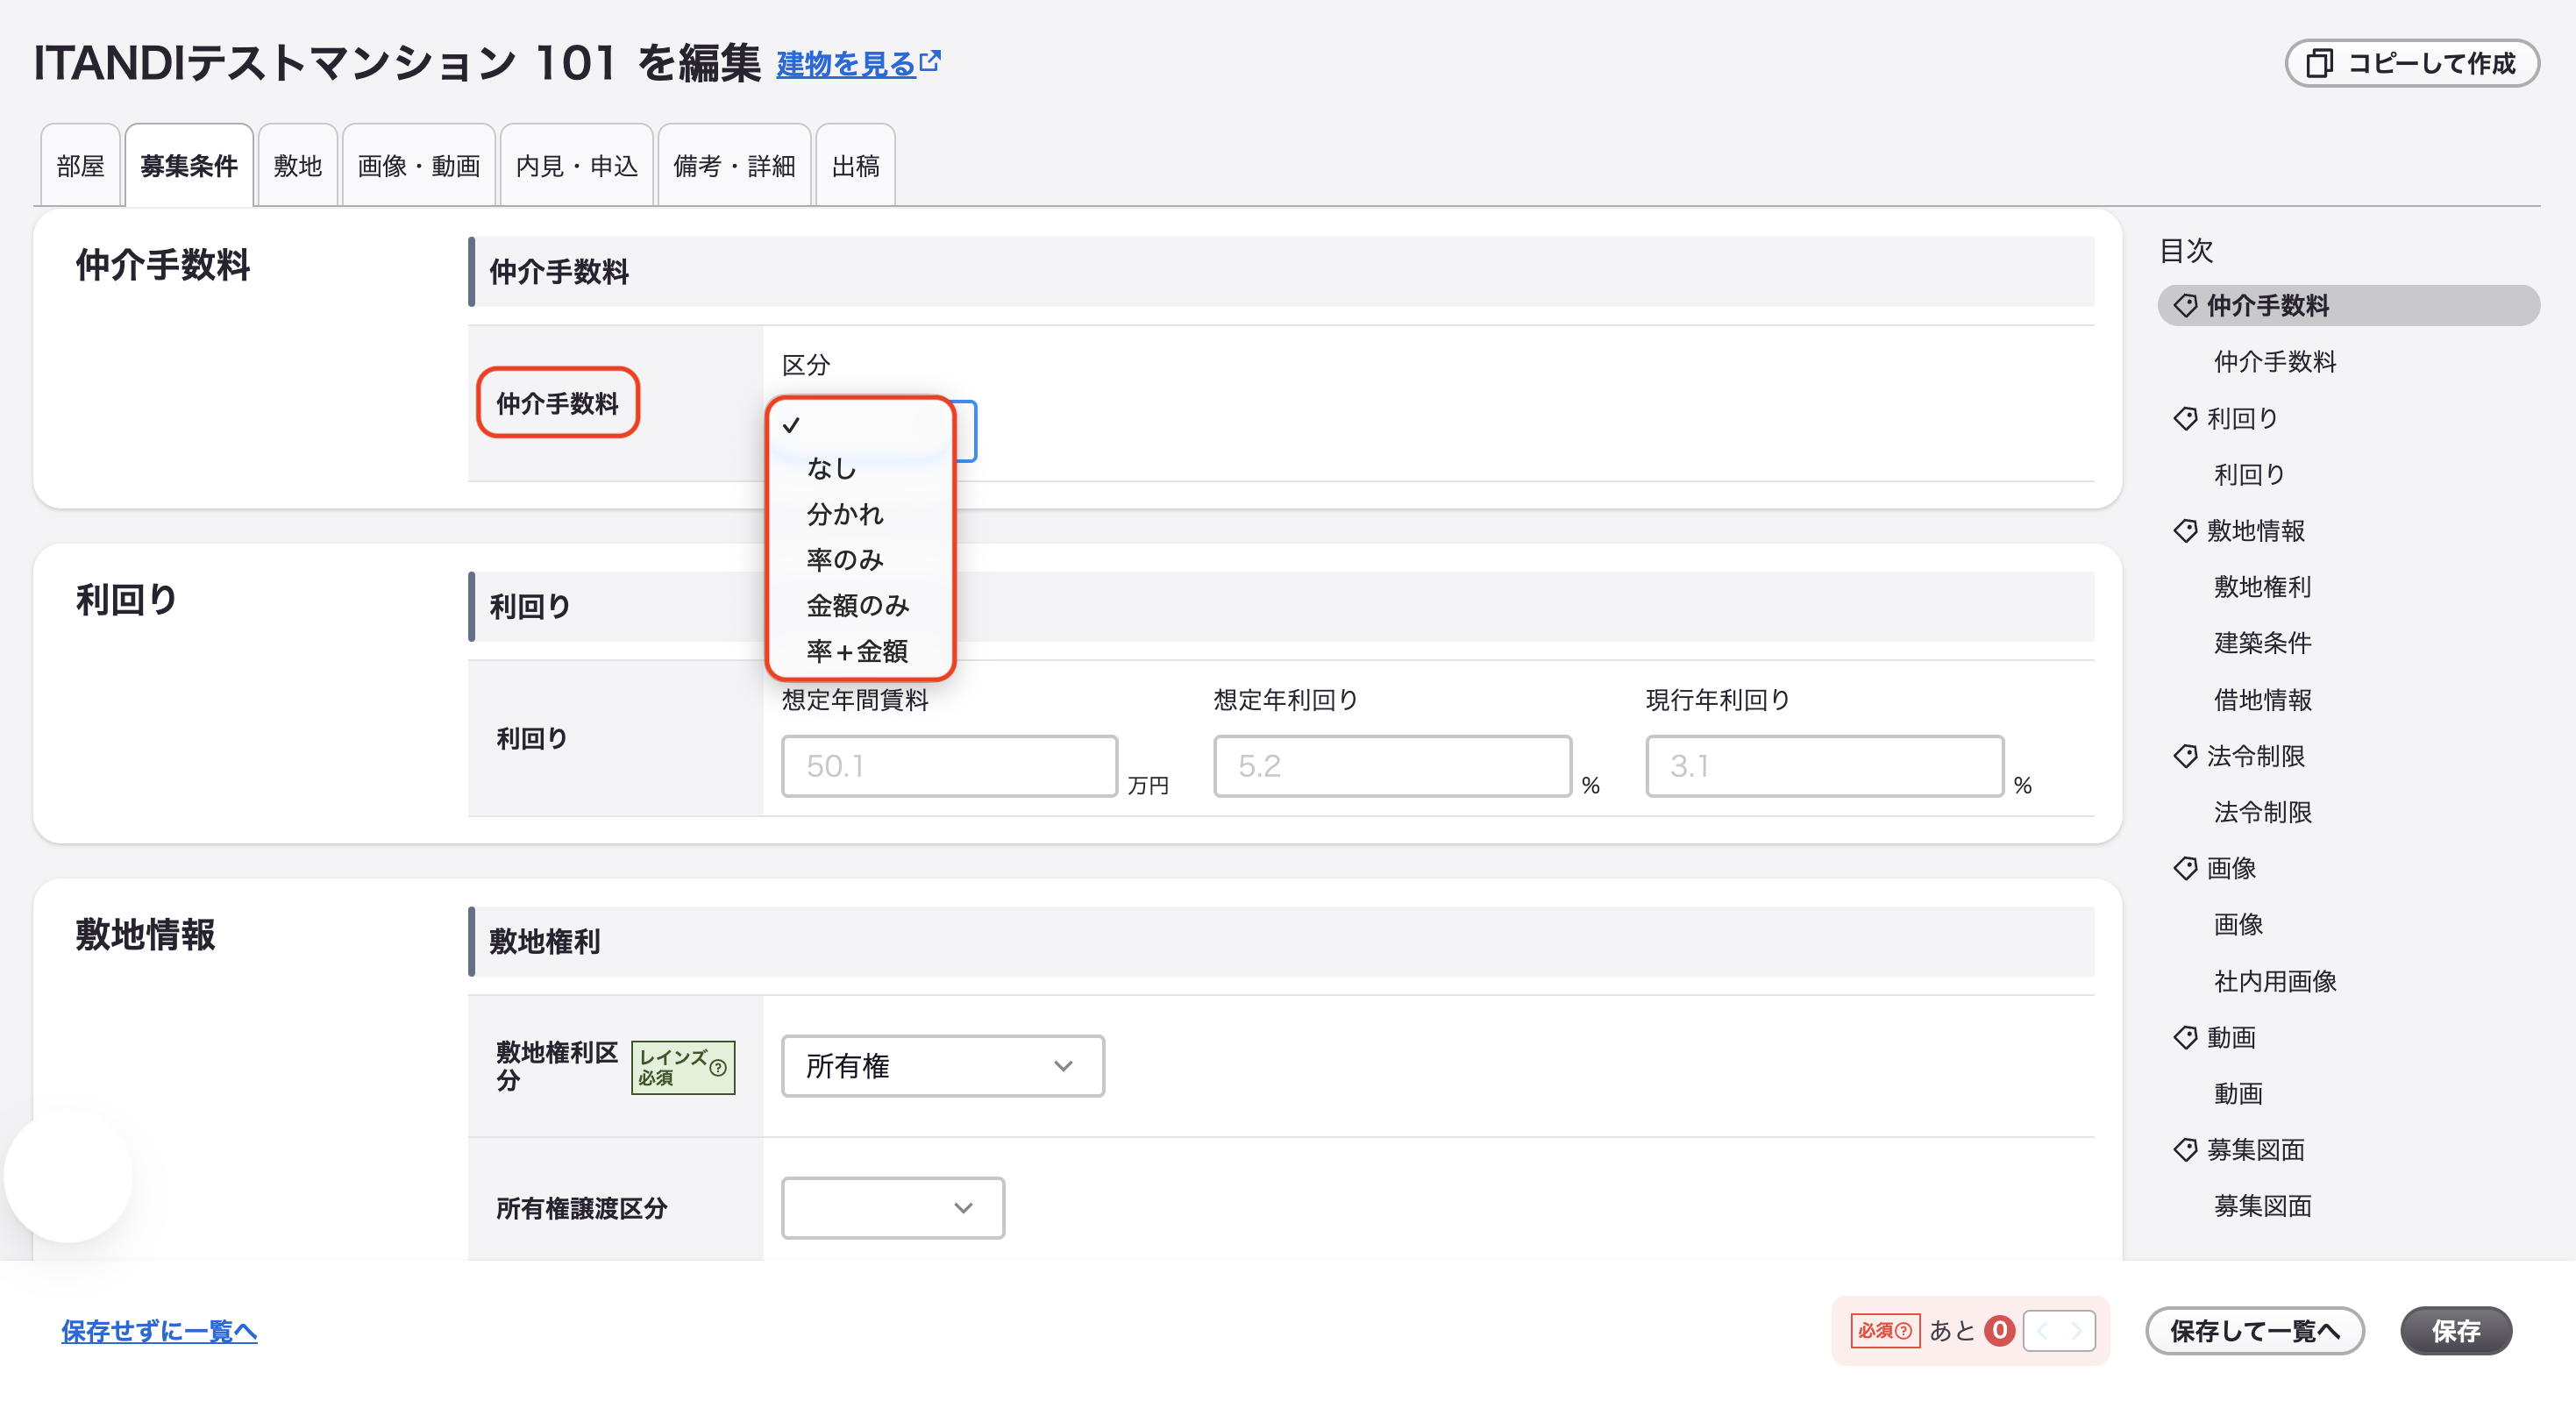Screen dimensions: 2576x1401
Task: Switch to the 敷地 tab
Action: coord(297,165)
